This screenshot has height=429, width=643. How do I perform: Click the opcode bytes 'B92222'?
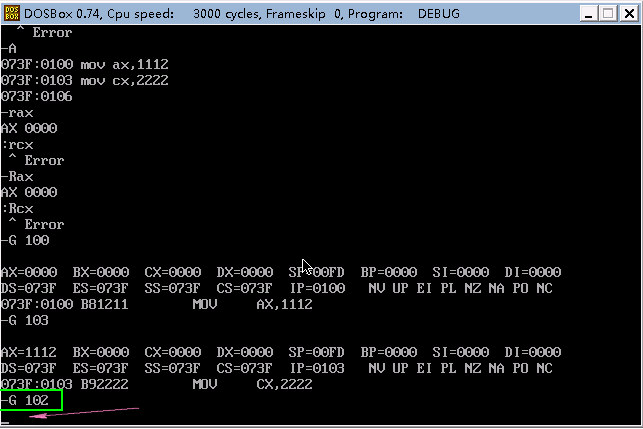105,384
